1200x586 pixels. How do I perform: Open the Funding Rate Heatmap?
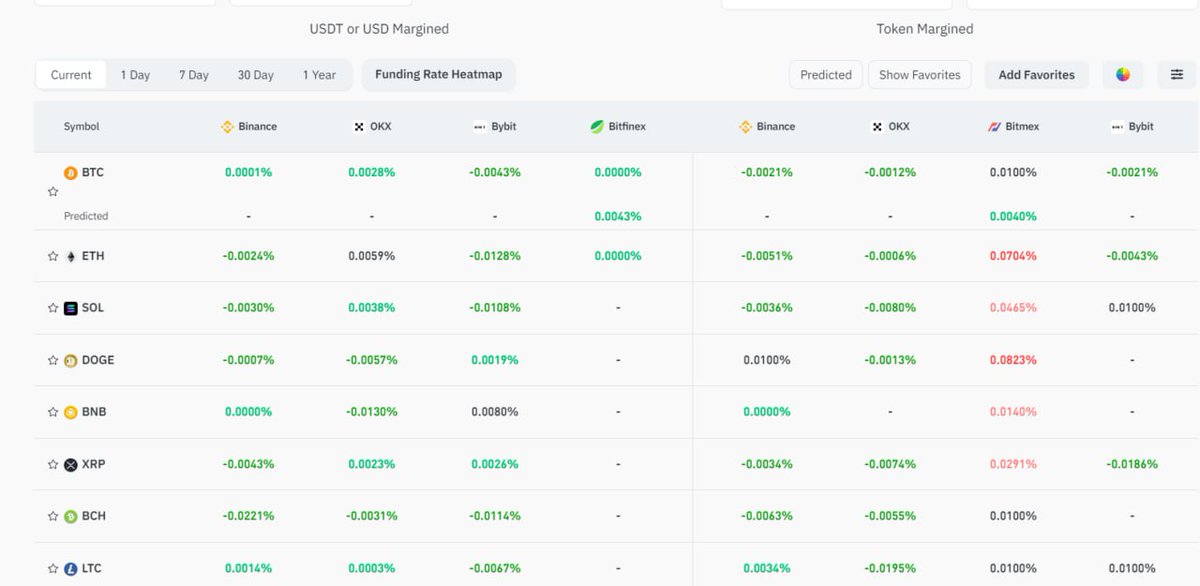click(x=438, y=74)
